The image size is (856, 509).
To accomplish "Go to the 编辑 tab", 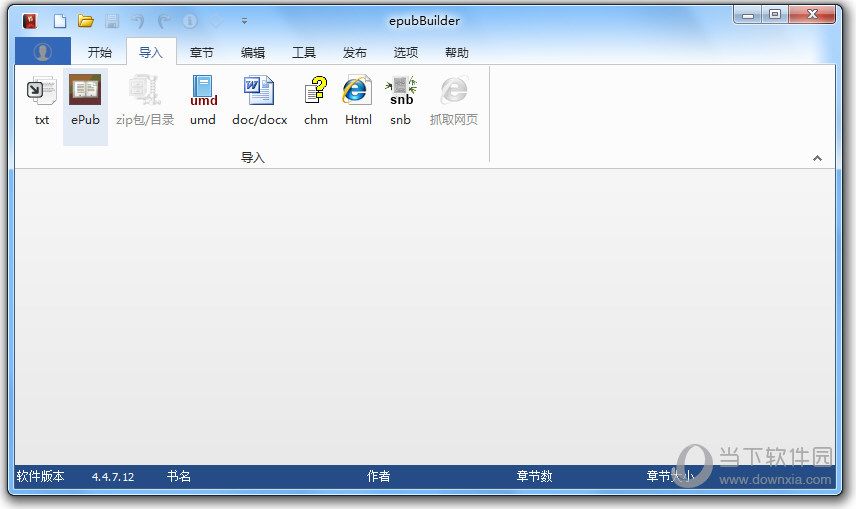I will 253,52.
